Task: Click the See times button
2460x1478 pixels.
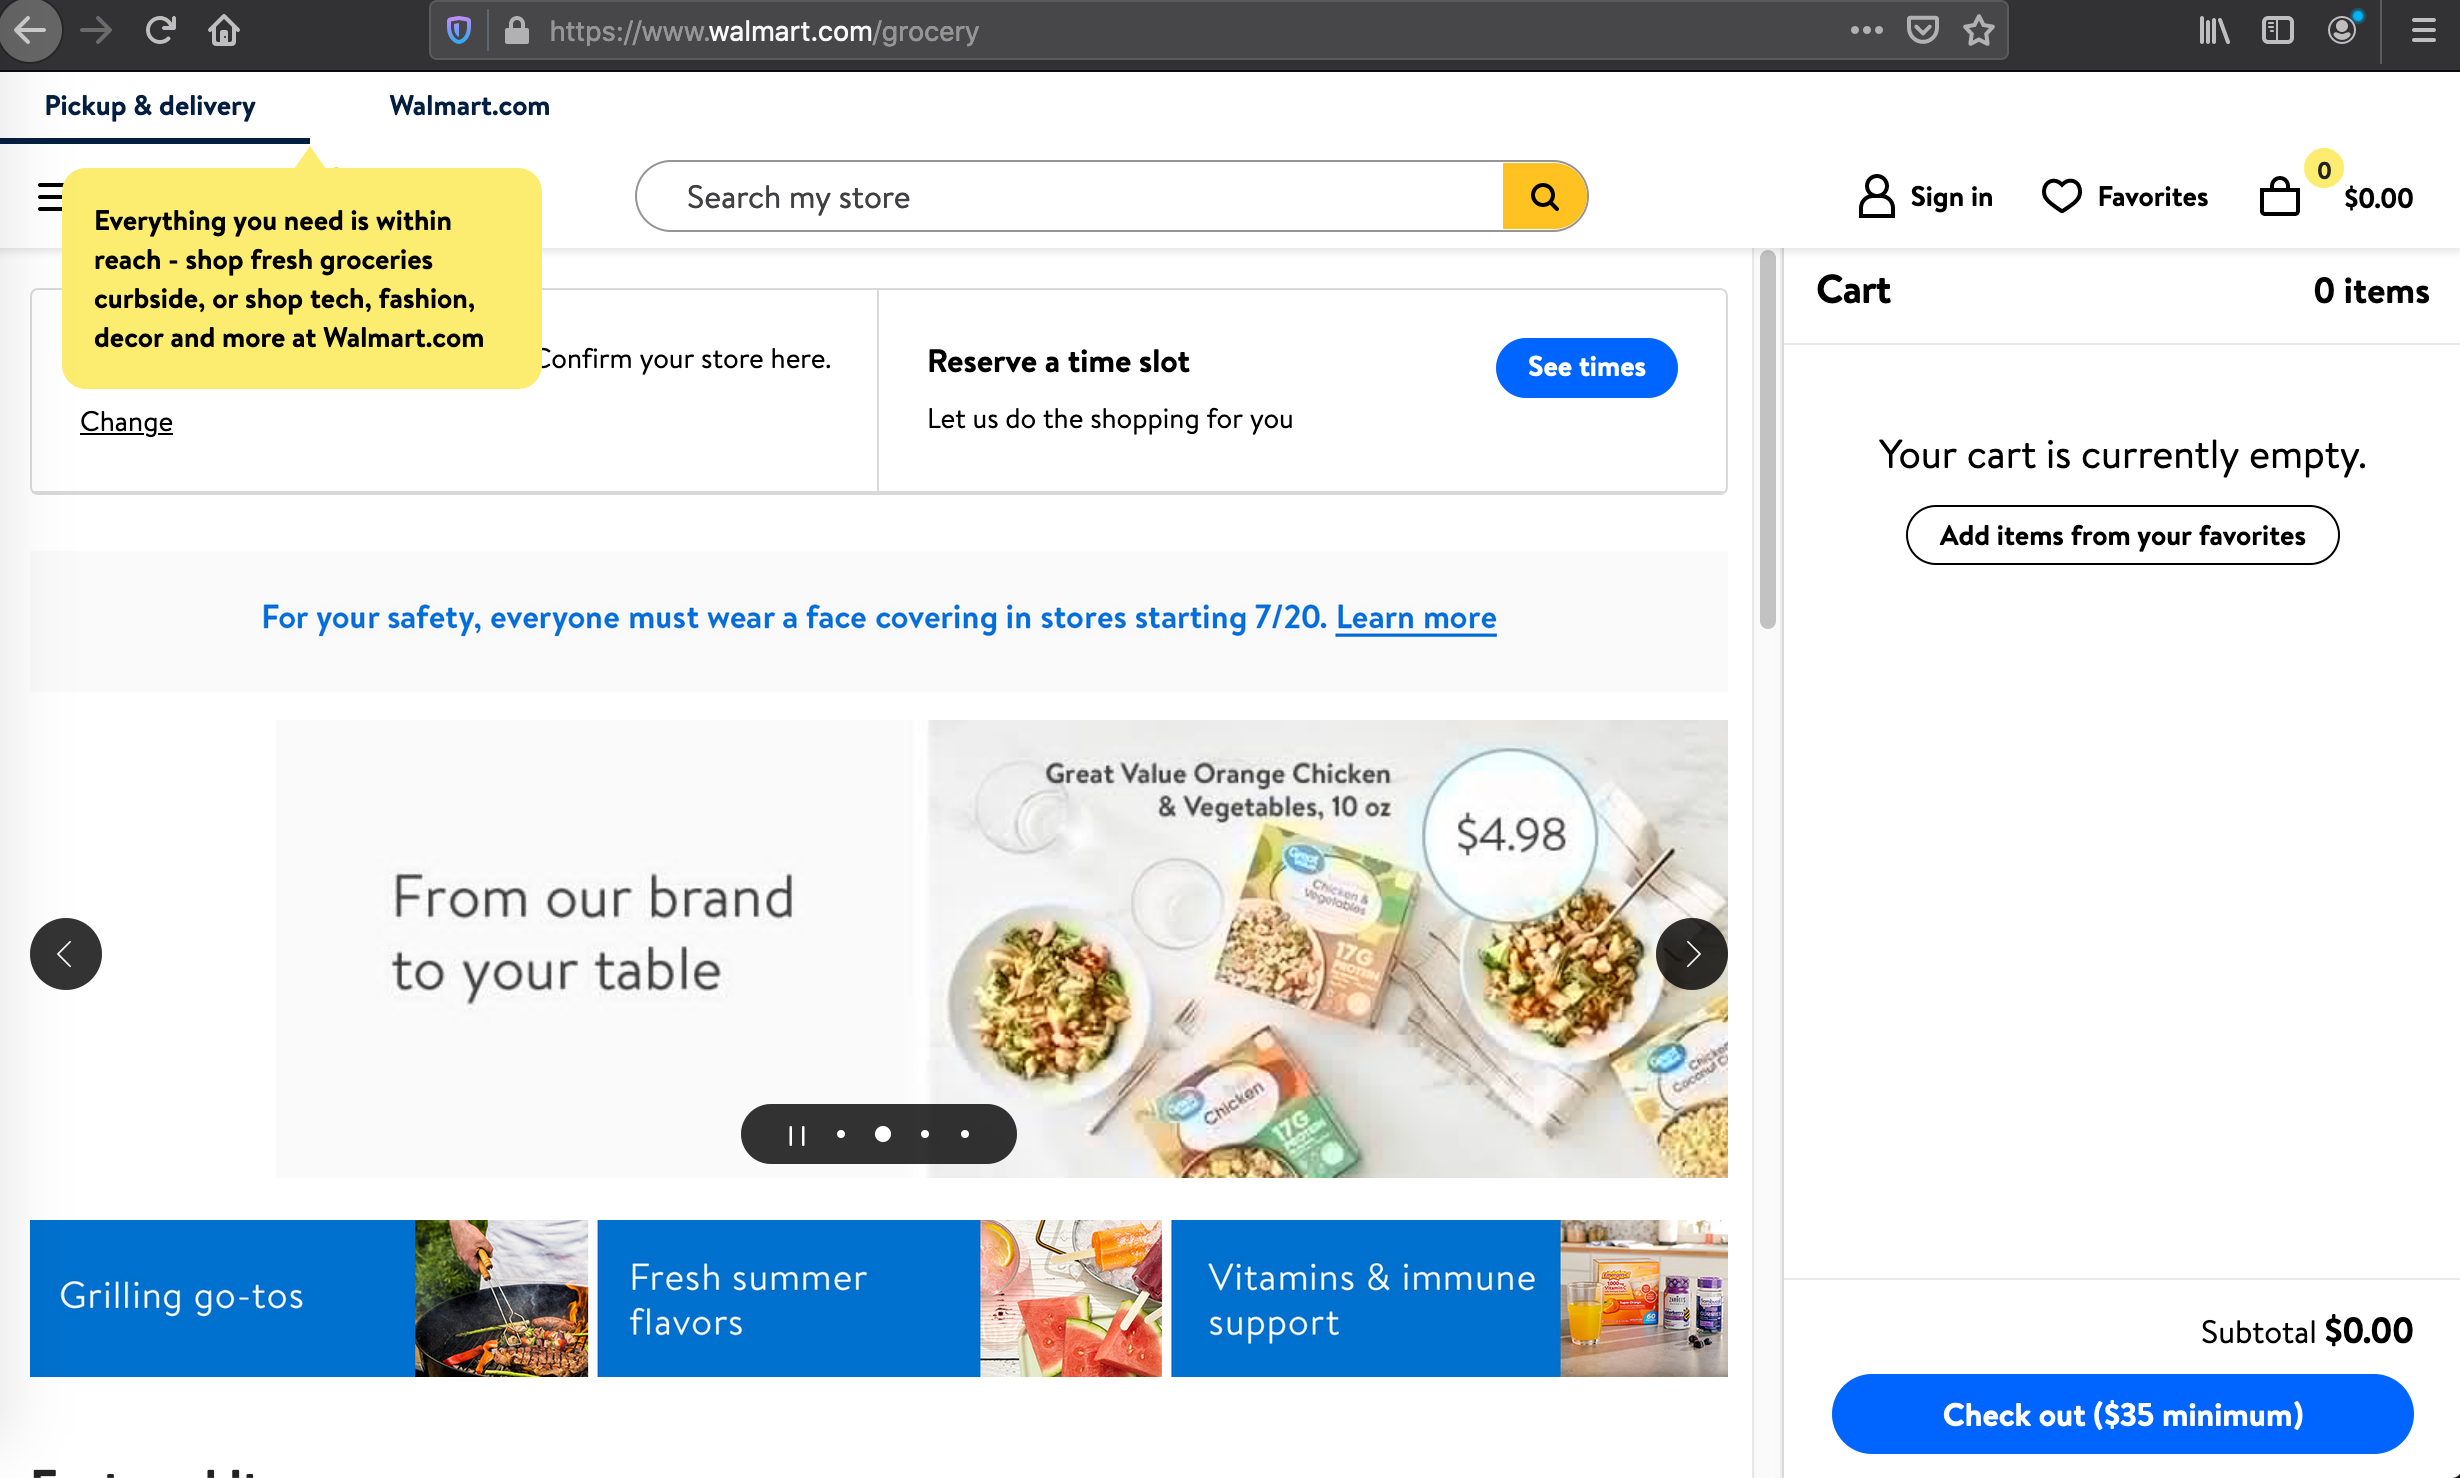Action: click(x=1586, y=367)
